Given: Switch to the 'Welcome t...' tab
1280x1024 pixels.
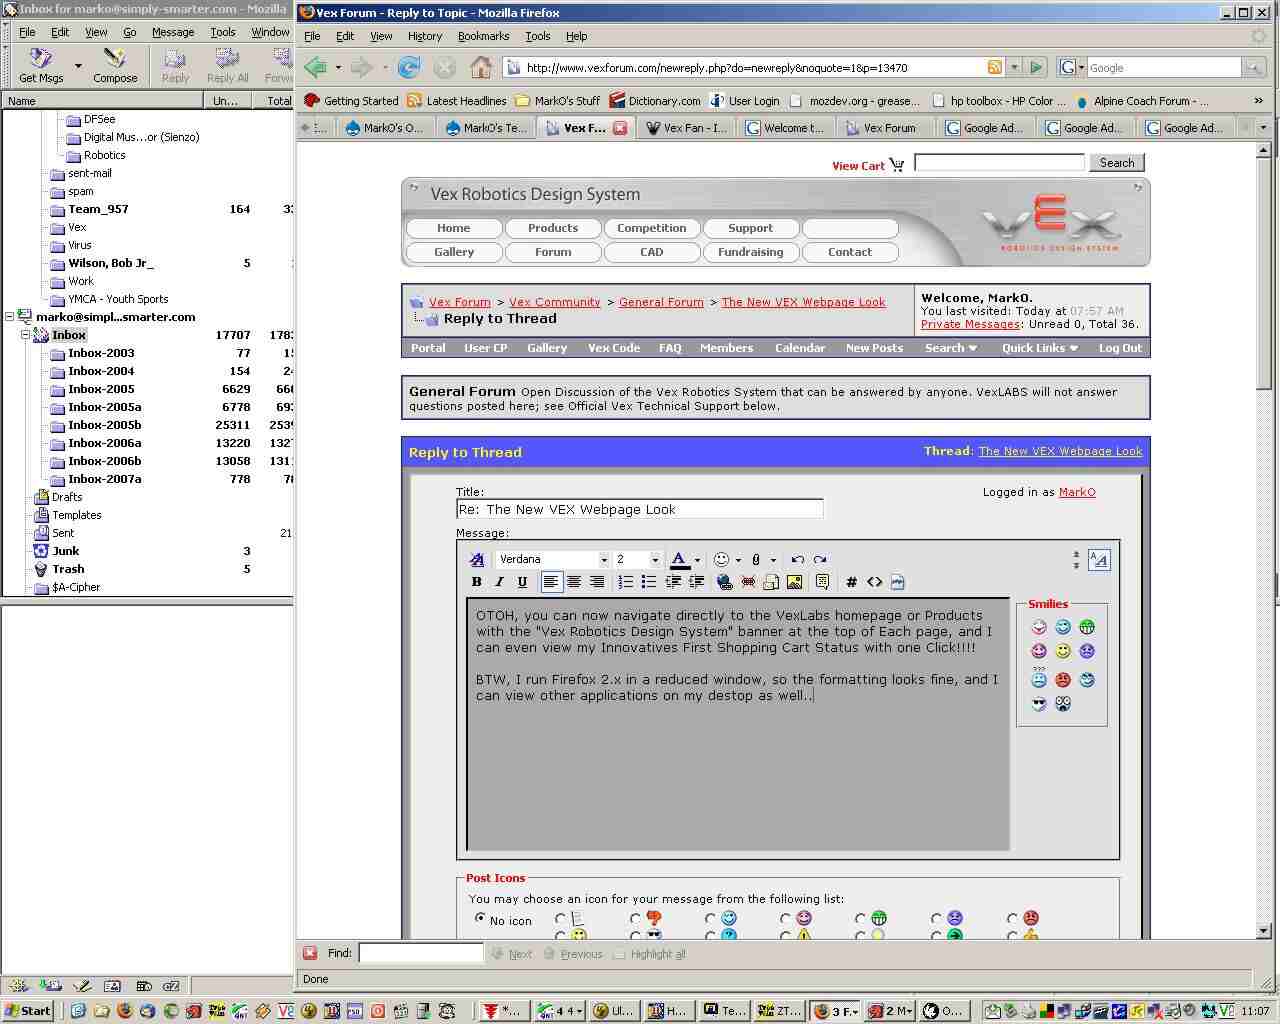Looking at the screenshot, I should (x=786, y=128).
